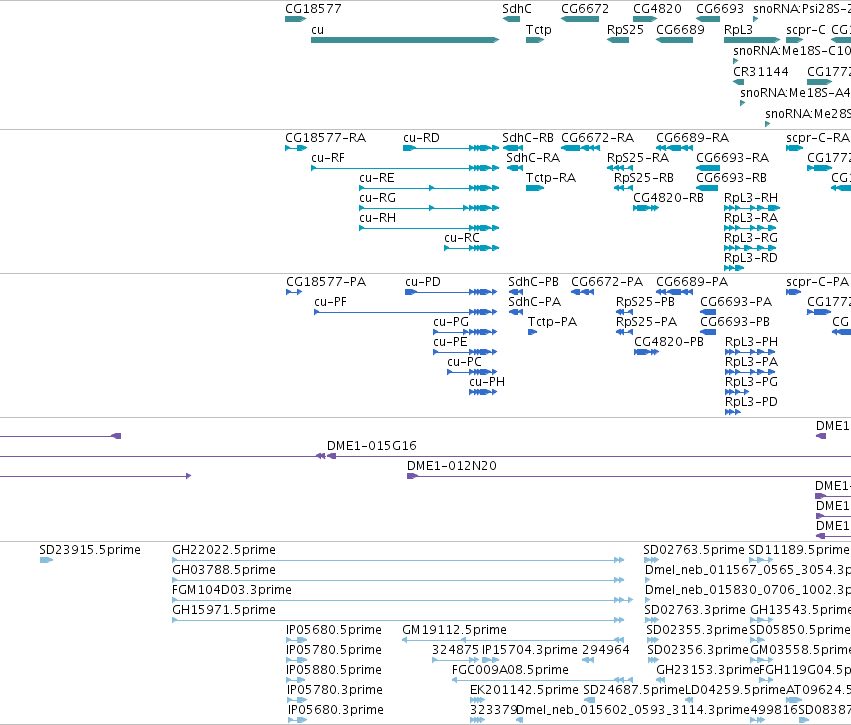Select the FGM104D03.3prime EST label

232,590
